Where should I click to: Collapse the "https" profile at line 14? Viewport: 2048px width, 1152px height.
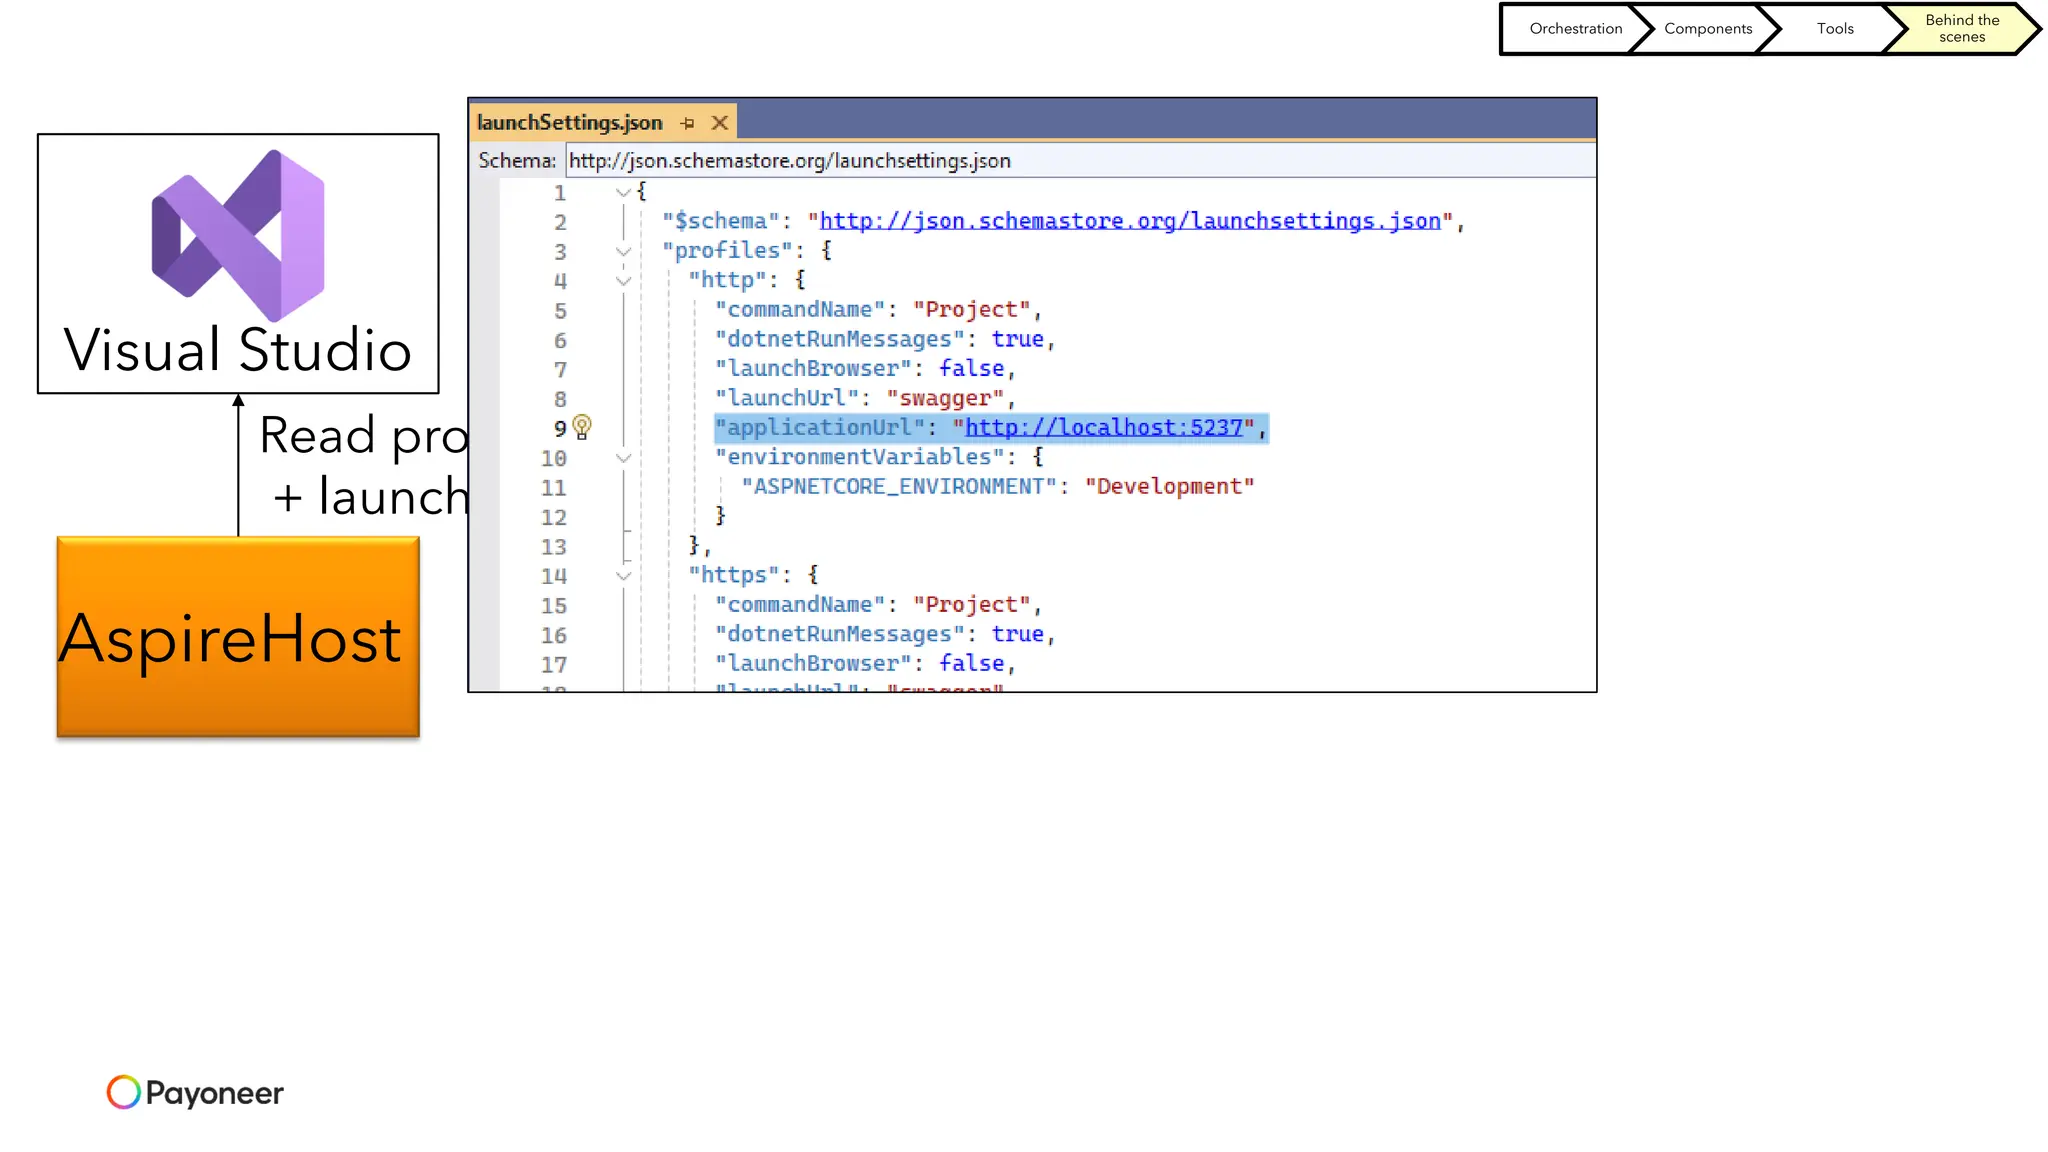pos(623,576)
